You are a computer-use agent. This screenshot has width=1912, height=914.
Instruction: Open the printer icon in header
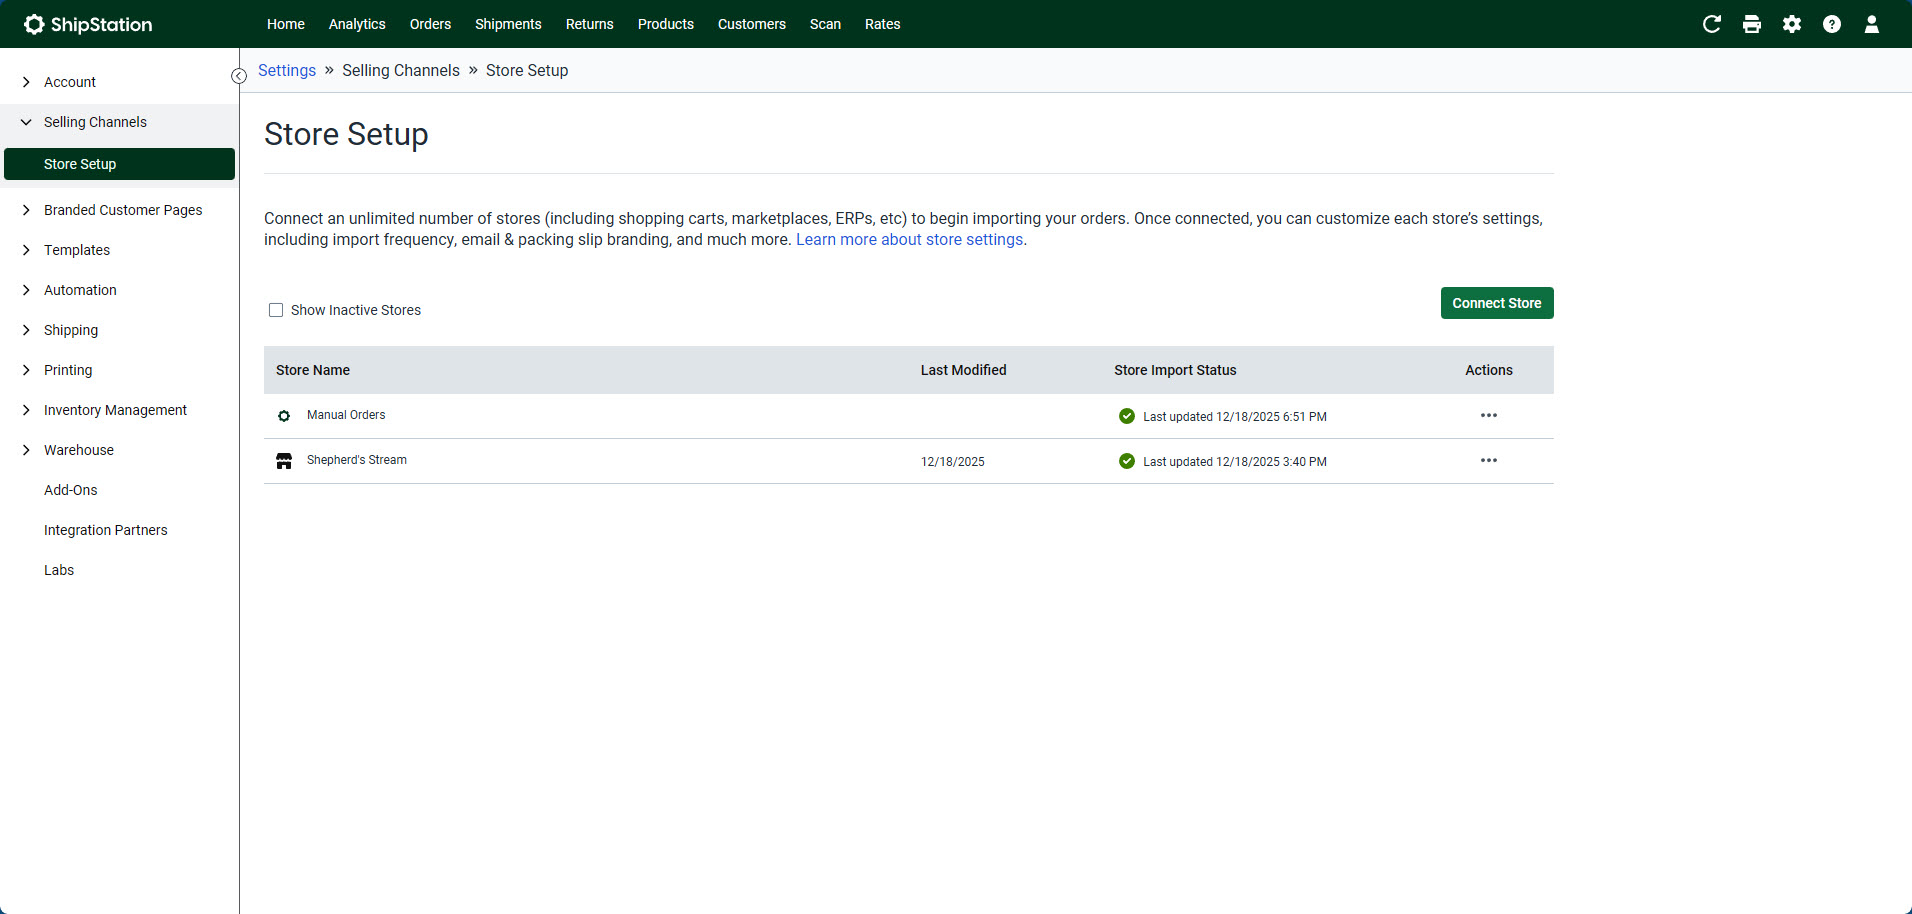point(1751,24)
